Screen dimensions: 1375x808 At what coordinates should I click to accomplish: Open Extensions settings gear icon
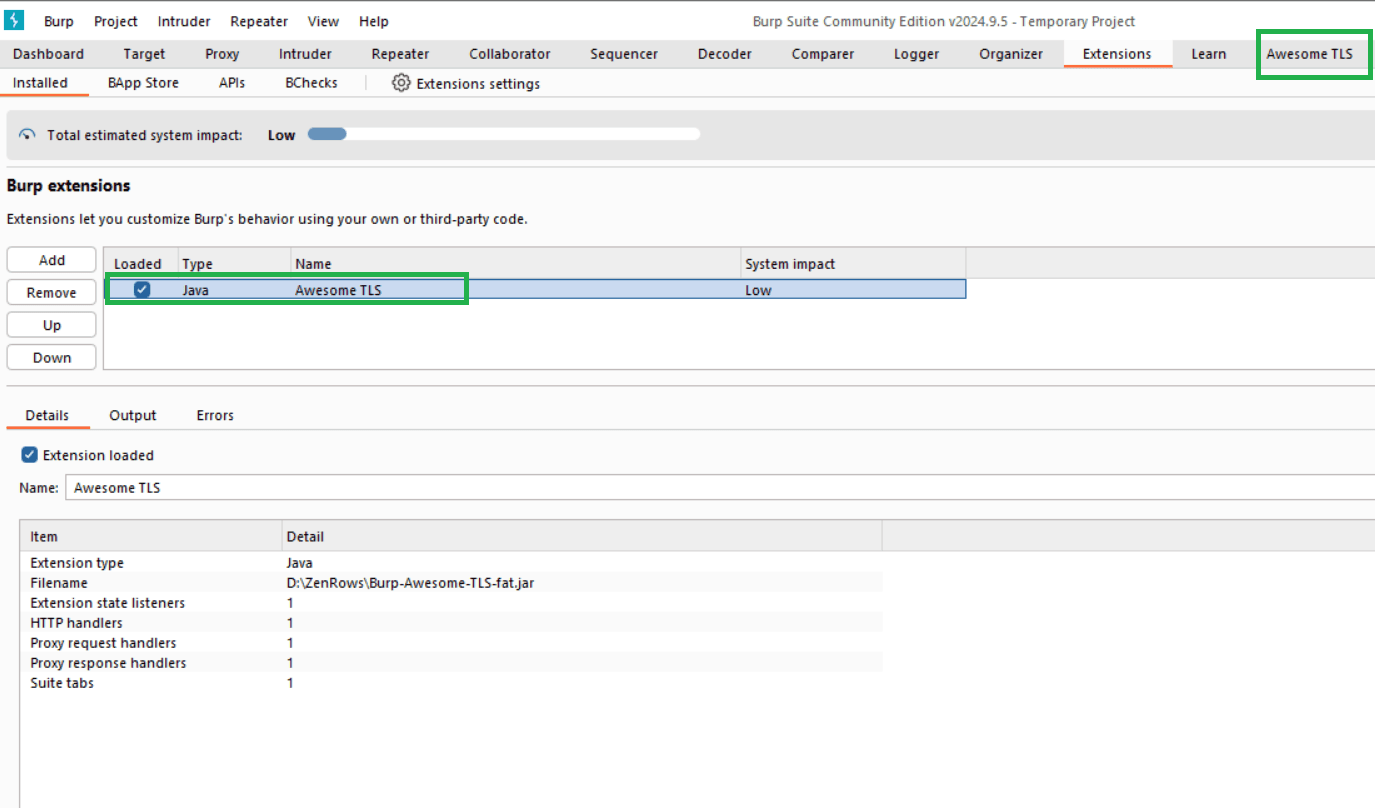coord(401,83)
